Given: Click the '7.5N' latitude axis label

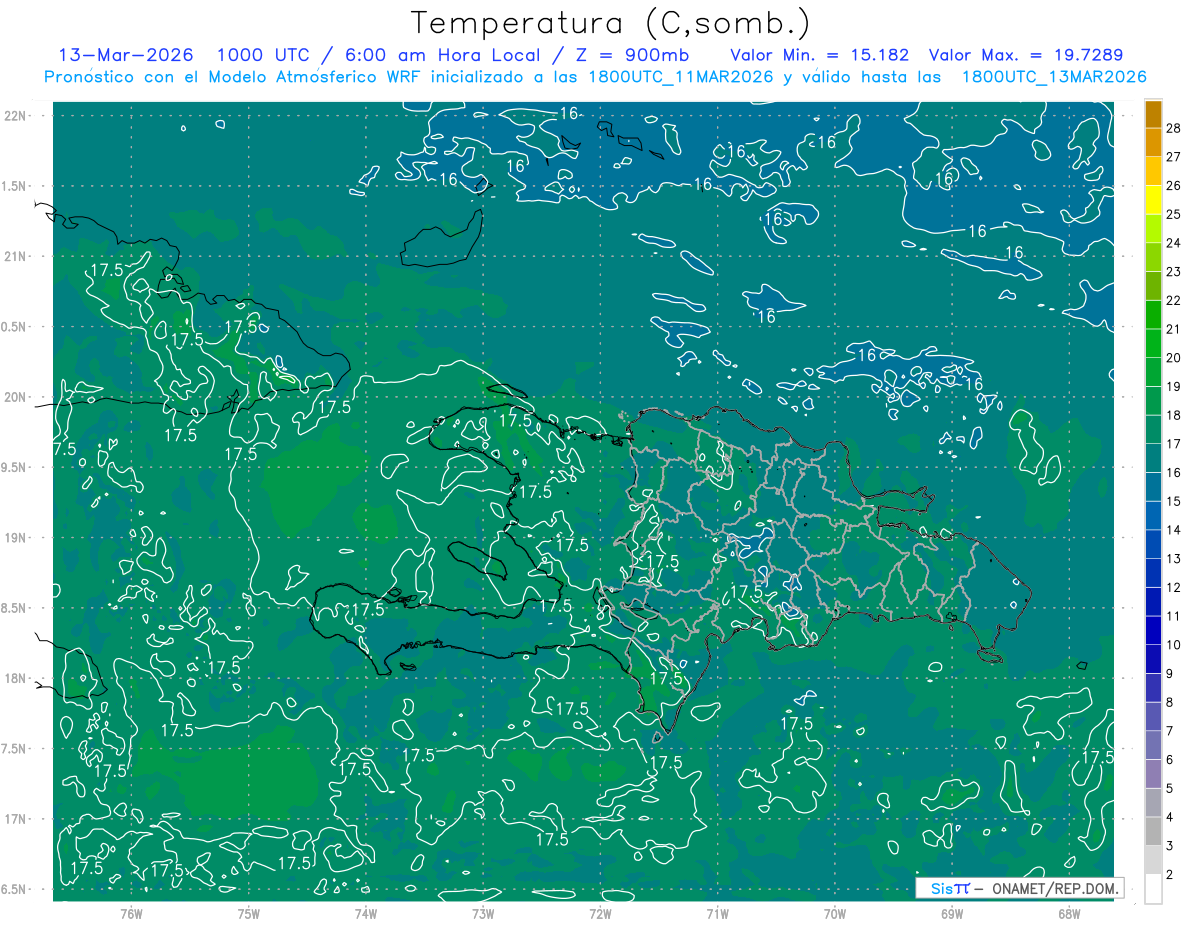Looking at the screenshot, I should tap(15, 749).
